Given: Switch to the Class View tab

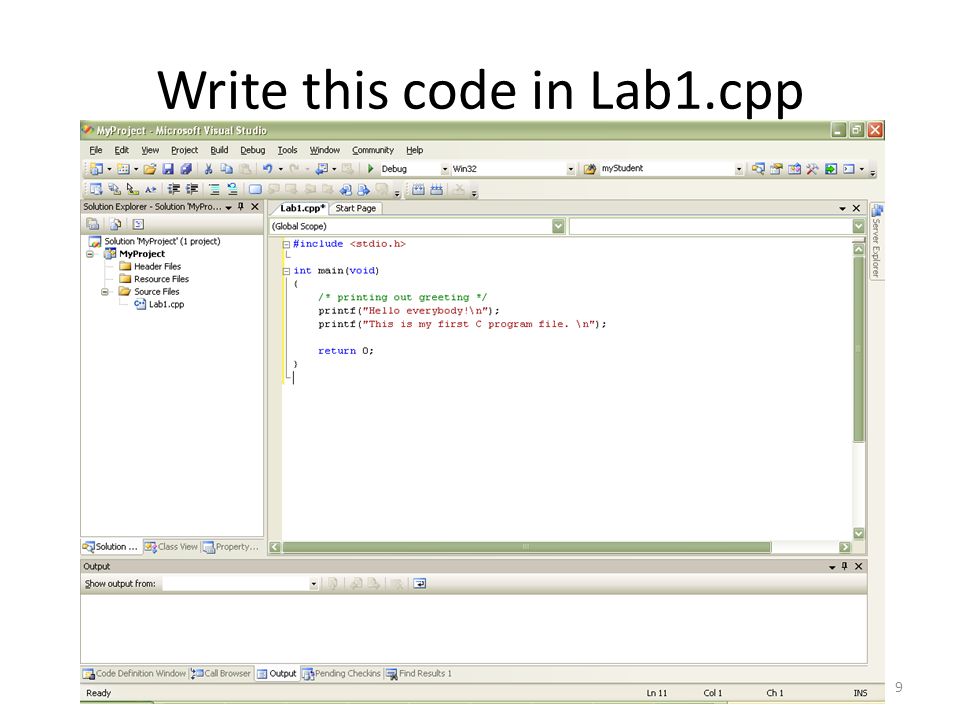Looking at the screenshot, I should pos(172,547).
